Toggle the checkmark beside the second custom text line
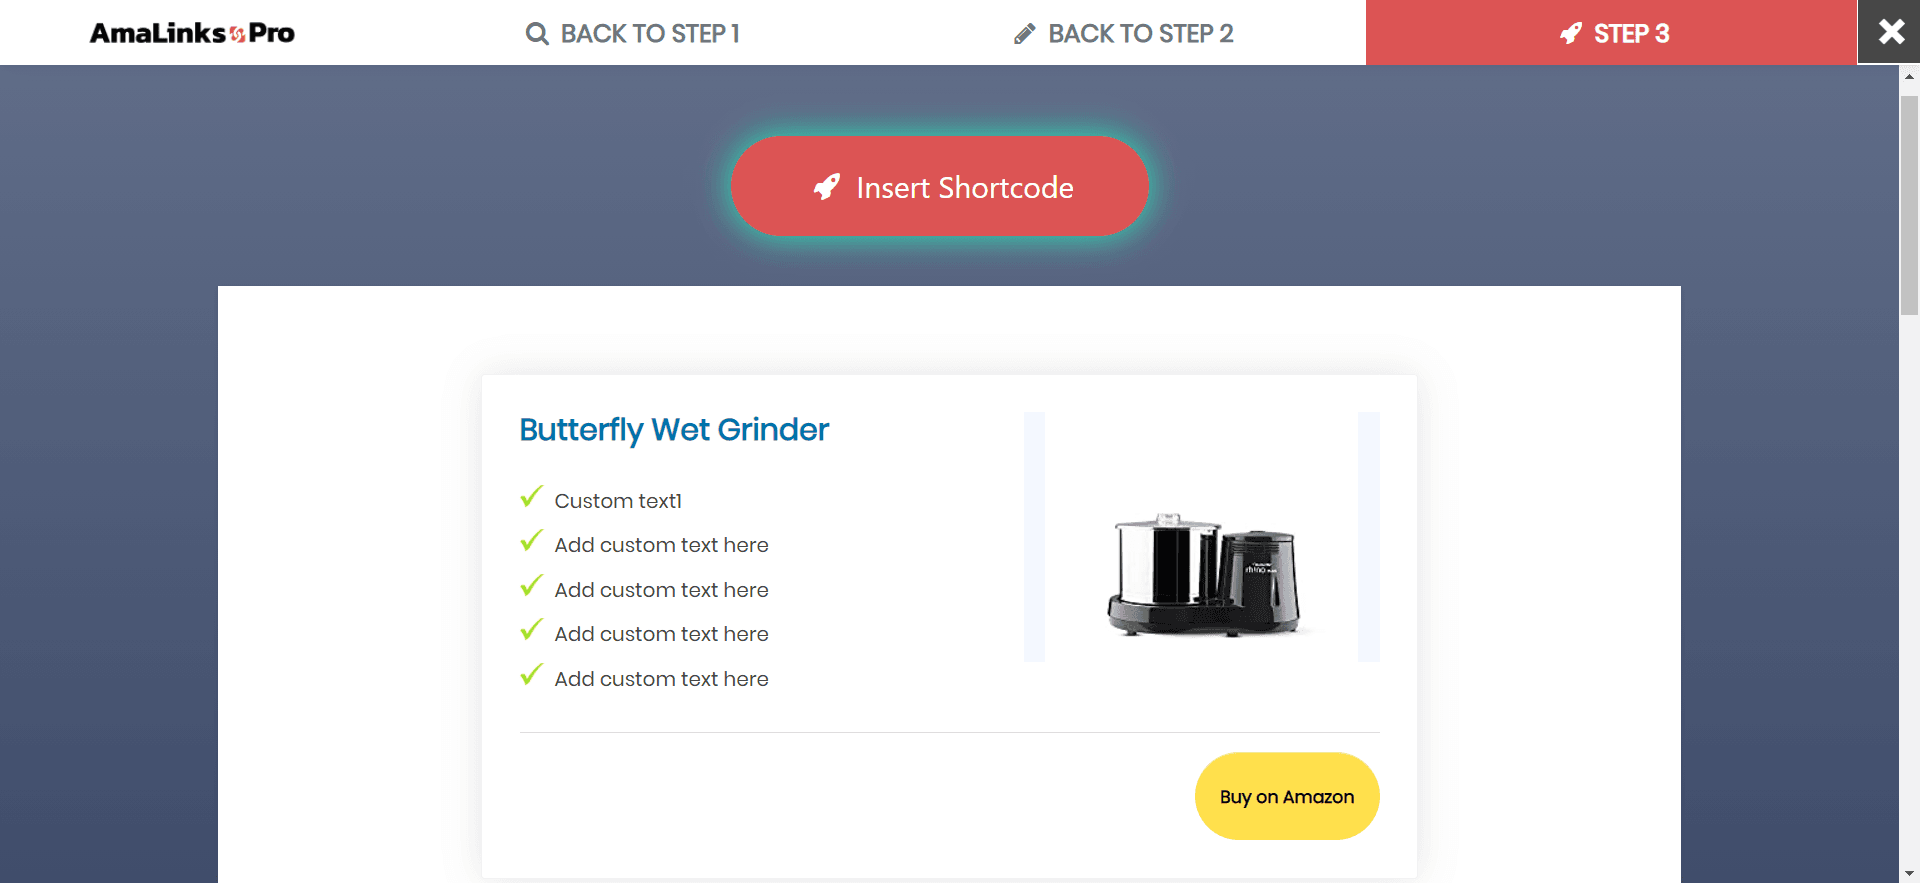This screenshot has height=883, width=1920. point(531,541)
